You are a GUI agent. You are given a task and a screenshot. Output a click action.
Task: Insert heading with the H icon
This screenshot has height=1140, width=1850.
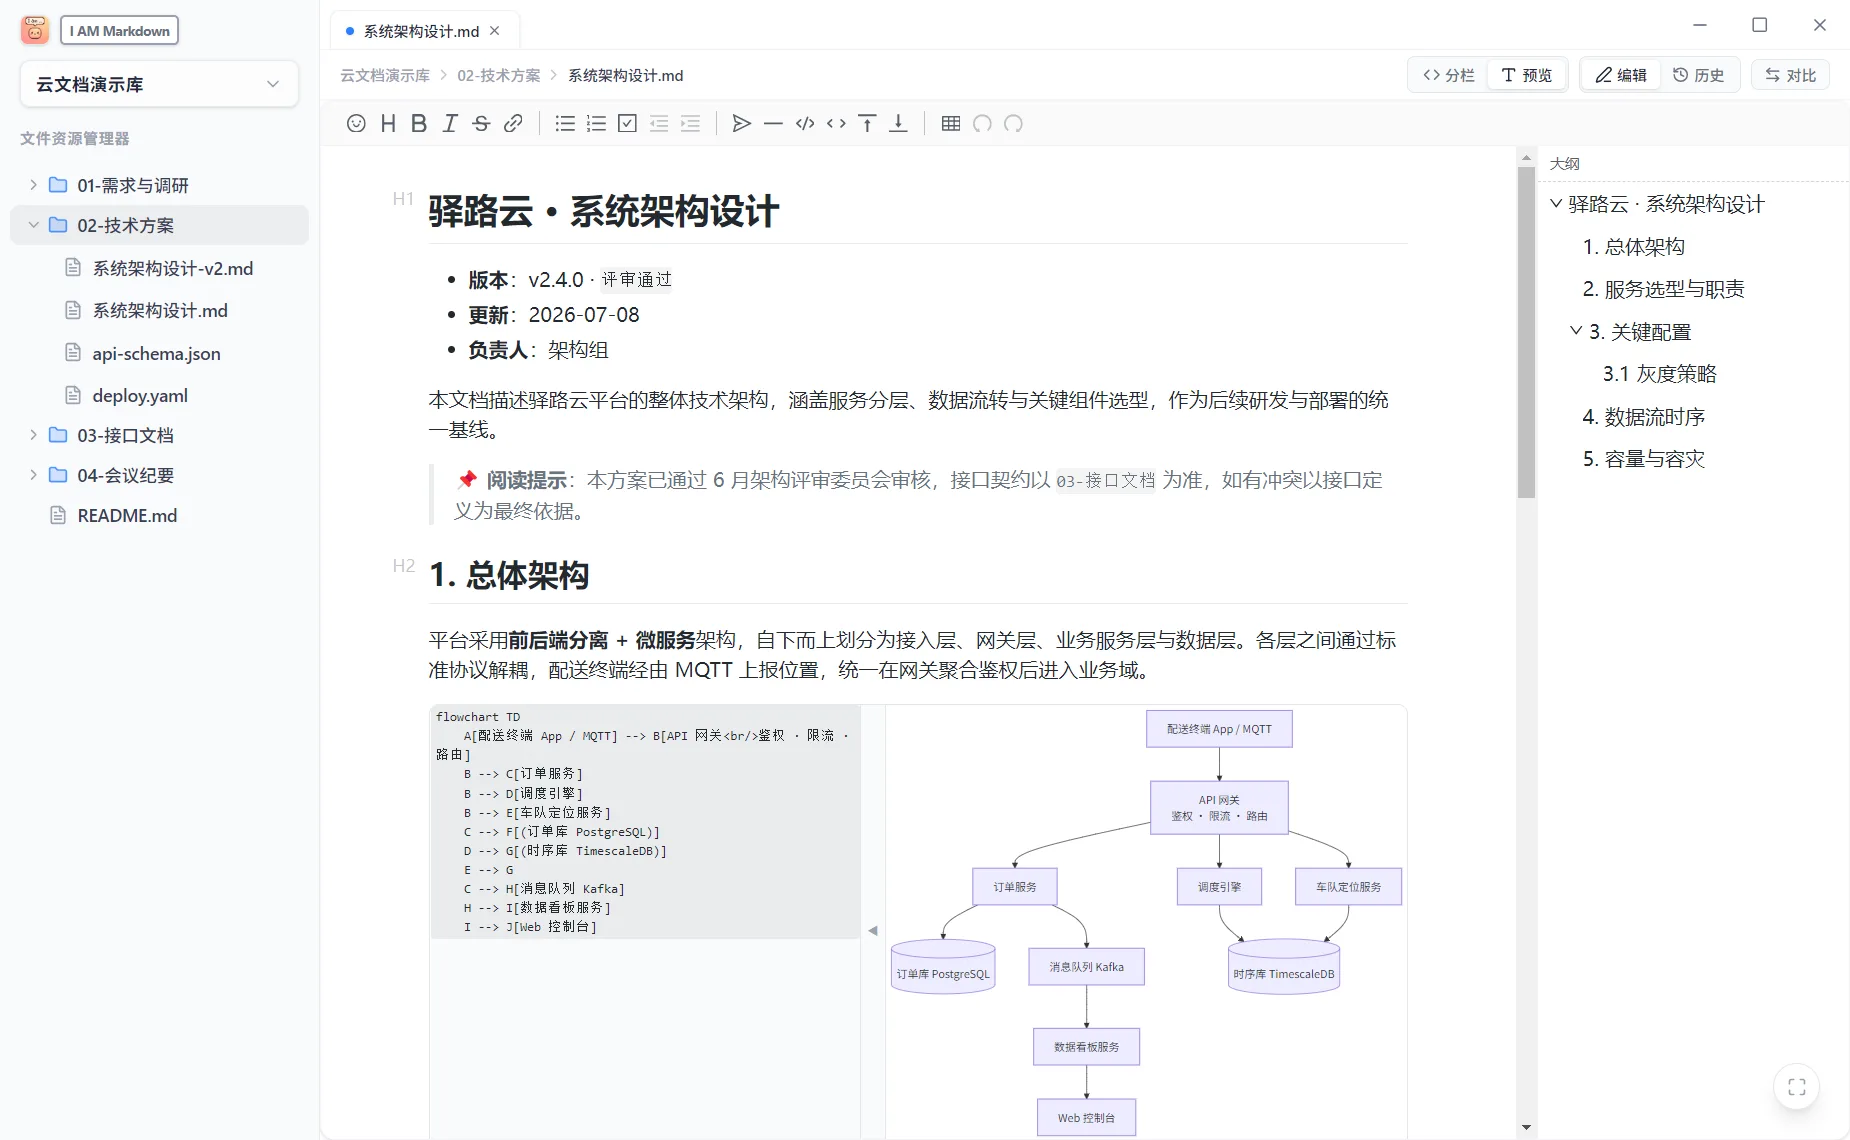point(388,123)
